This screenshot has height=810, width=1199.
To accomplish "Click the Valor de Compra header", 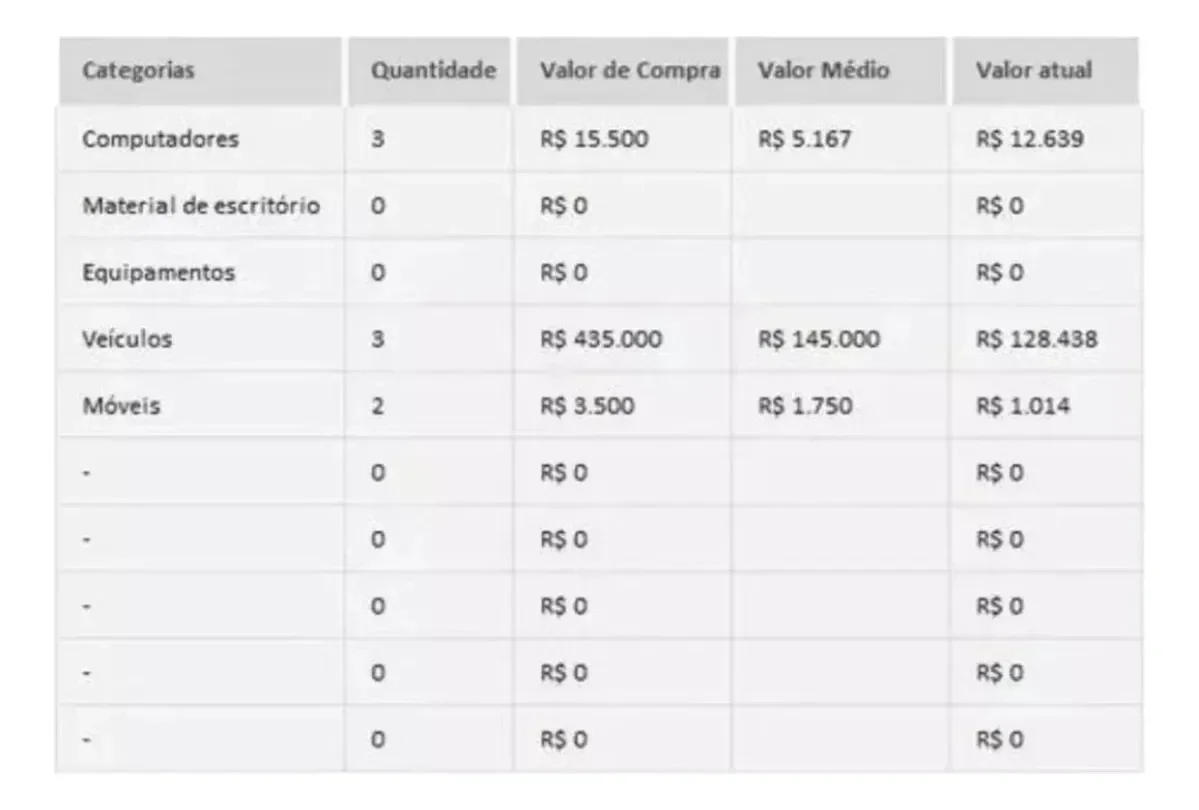I will coord(622,70).
